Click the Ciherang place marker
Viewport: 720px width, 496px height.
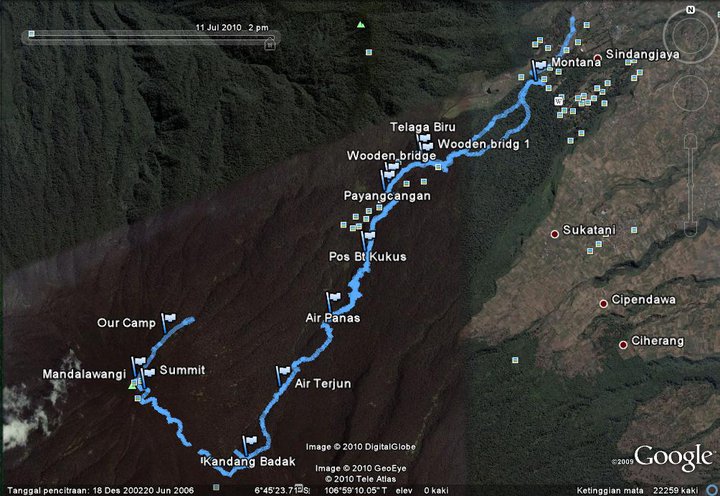[623, 345]
